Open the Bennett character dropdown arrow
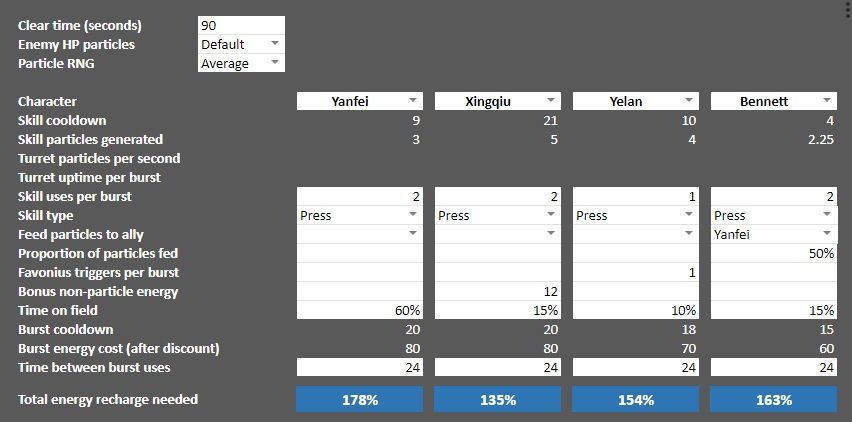The image size is (852, 422). (827, 100)
